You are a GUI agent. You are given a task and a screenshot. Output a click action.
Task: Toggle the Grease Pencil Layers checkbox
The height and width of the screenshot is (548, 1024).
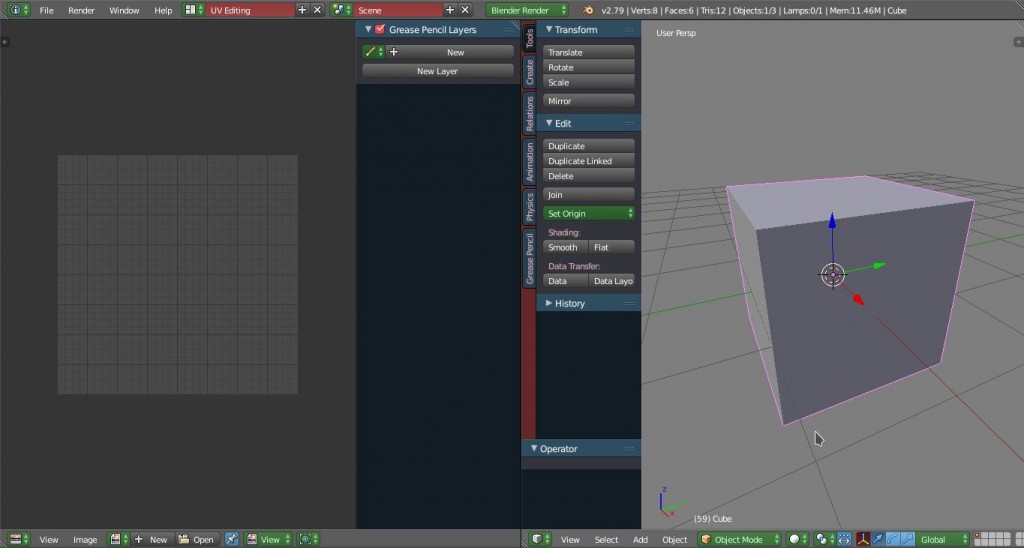coord(380,30)
